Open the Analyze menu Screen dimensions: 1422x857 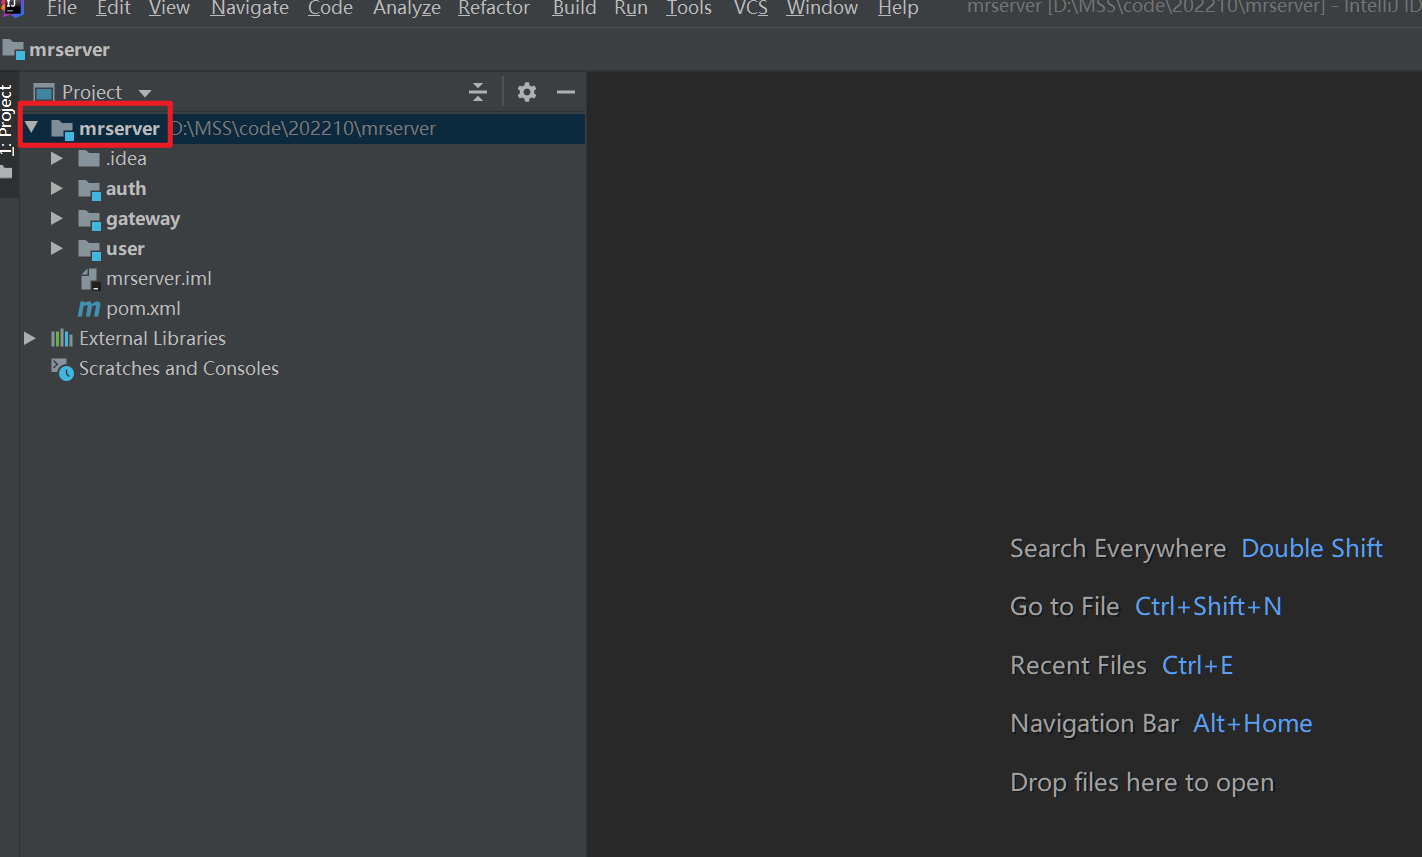click(406, 9)
